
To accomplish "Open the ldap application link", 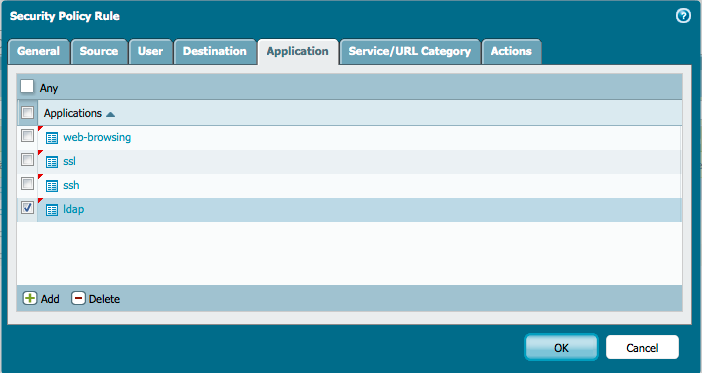I will tap(73, 210).
